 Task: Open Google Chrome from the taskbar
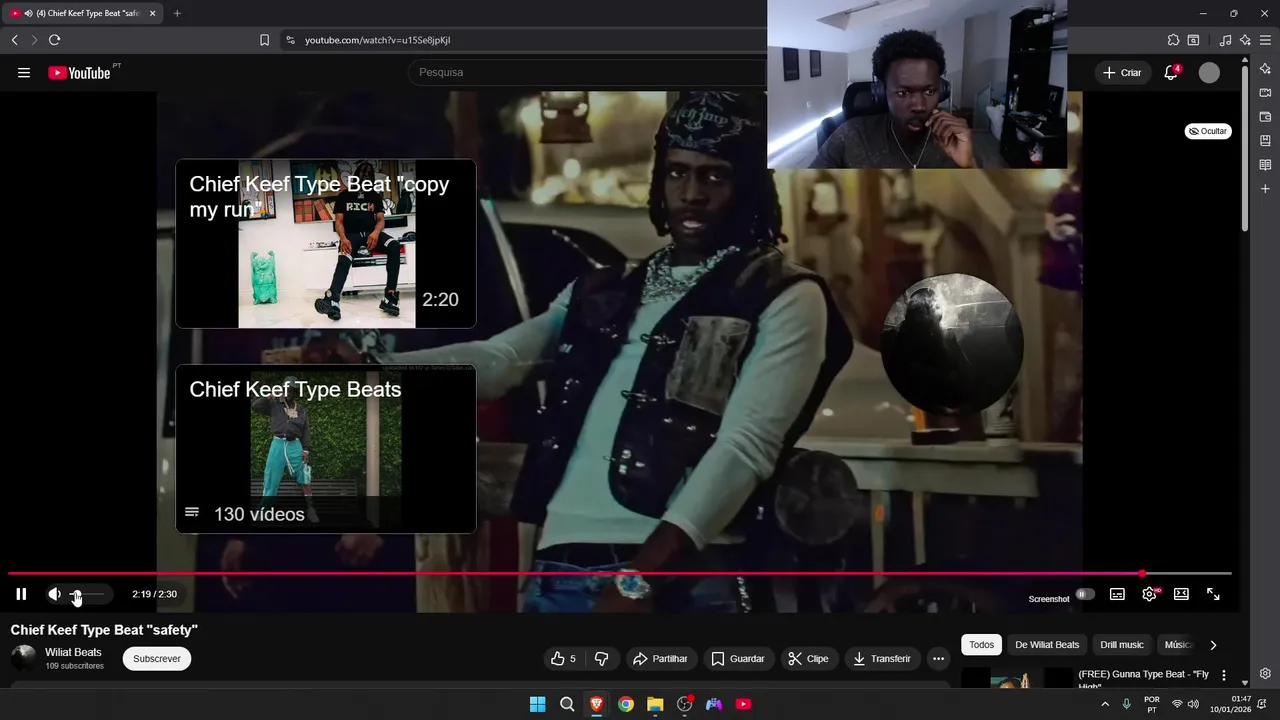[x=626, y=704]
